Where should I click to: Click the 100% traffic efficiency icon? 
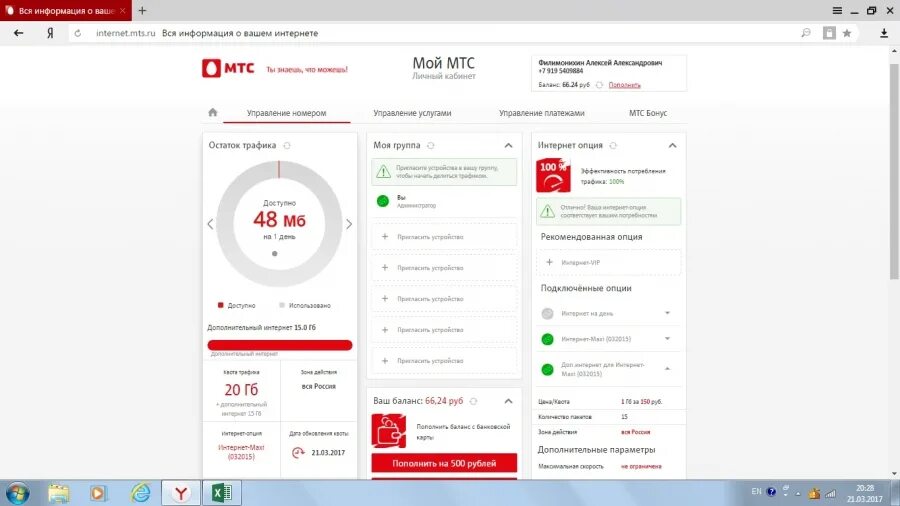[553, 176]
